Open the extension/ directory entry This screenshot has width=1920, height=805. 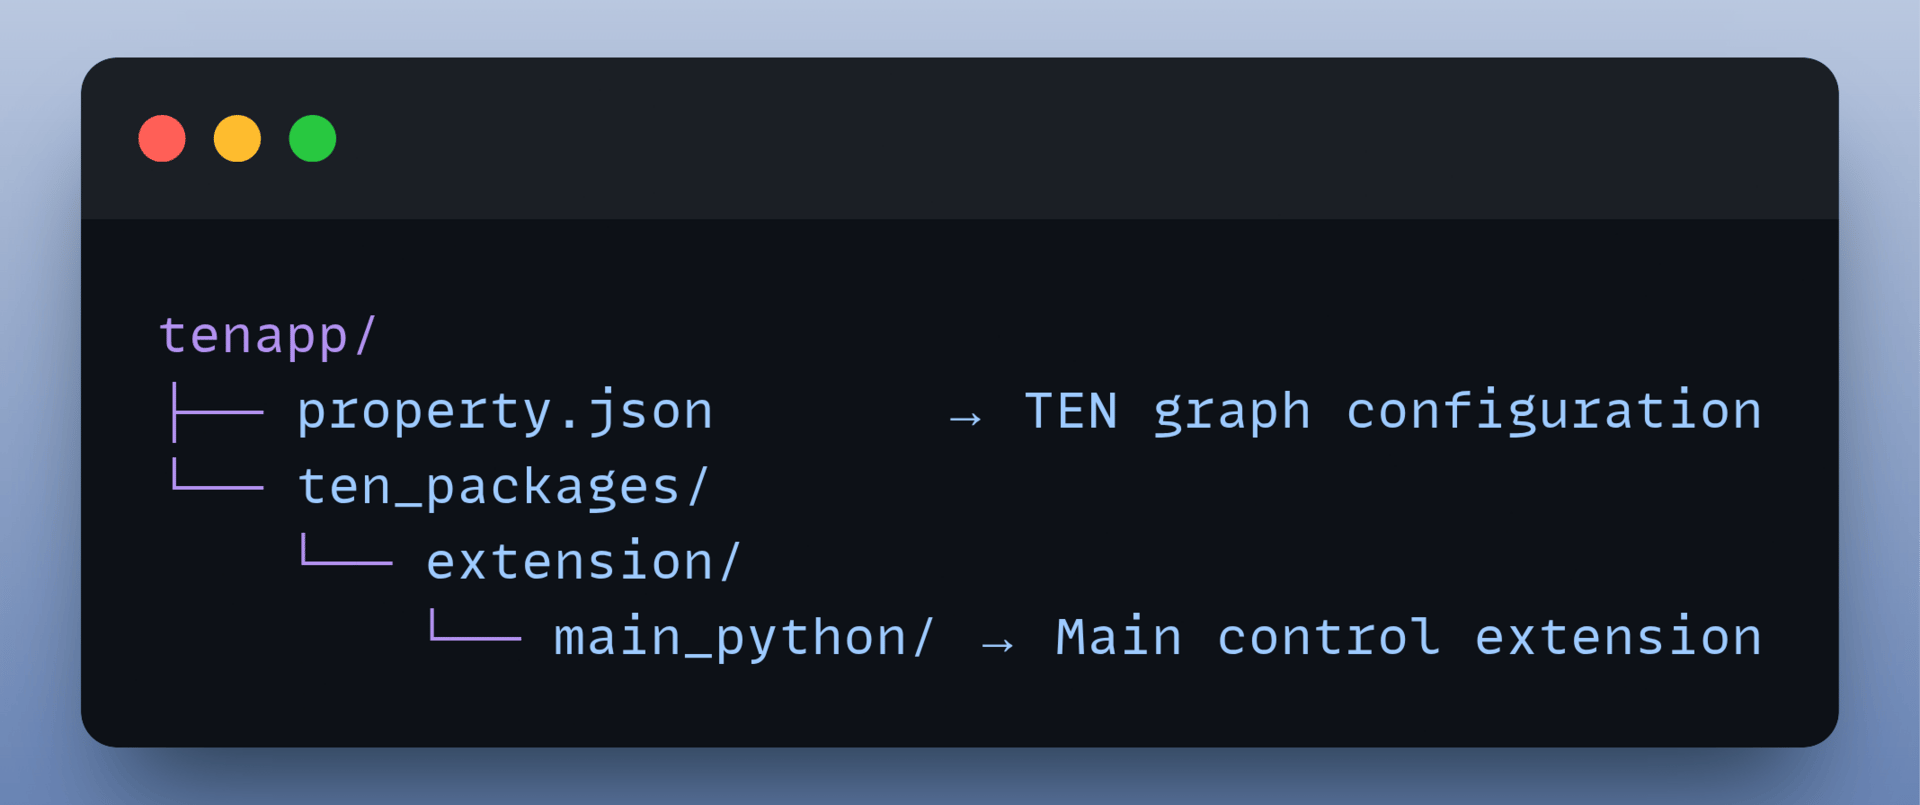584,561
